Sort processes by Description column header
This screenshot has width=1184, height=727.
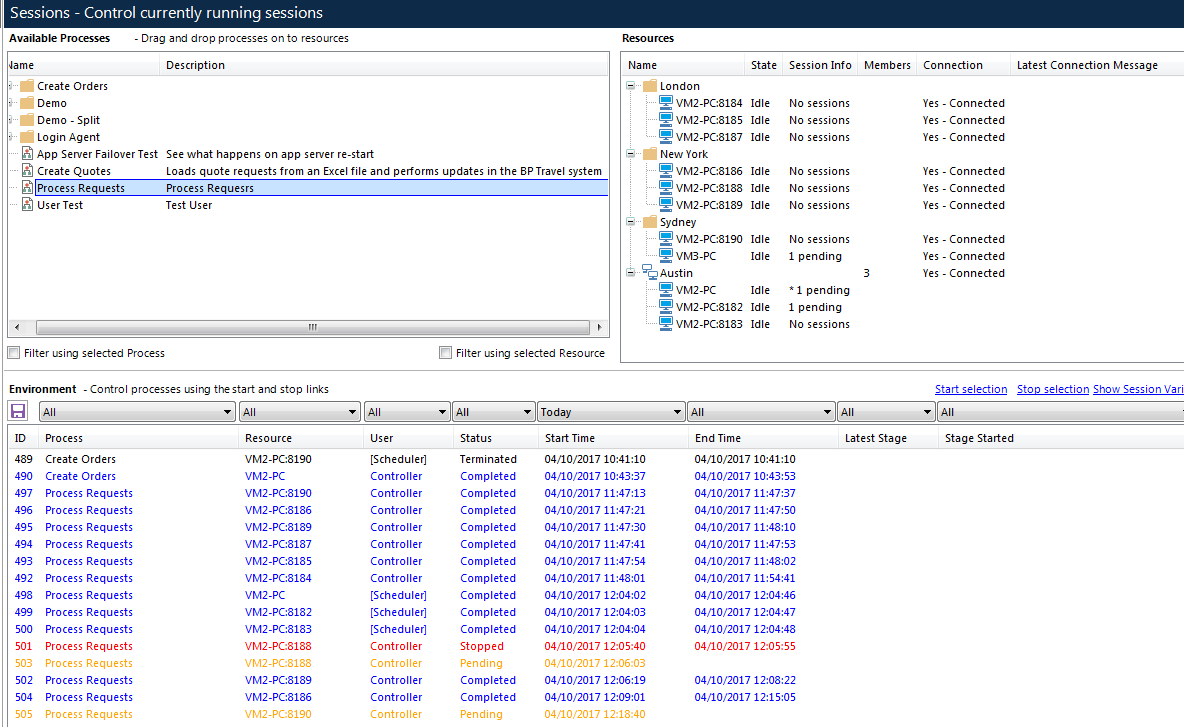coord(383,65)
